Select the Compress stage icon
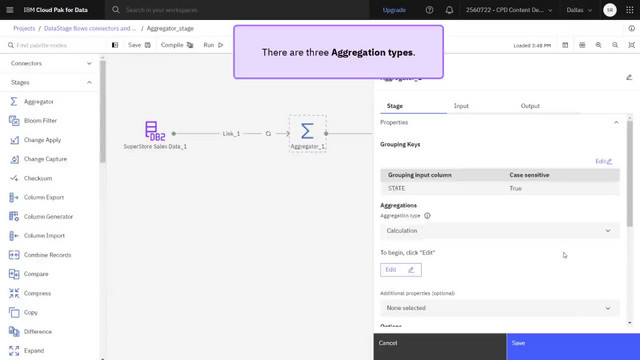 (14, 293)
